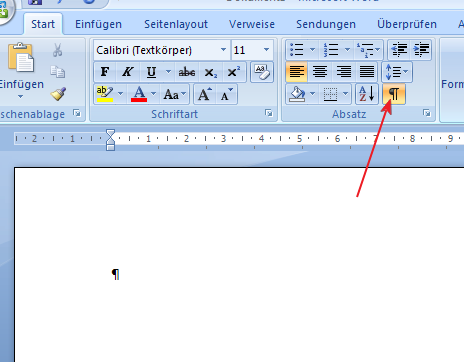
Task: Open font color dropdown arrow
Action: click(153, 94)
